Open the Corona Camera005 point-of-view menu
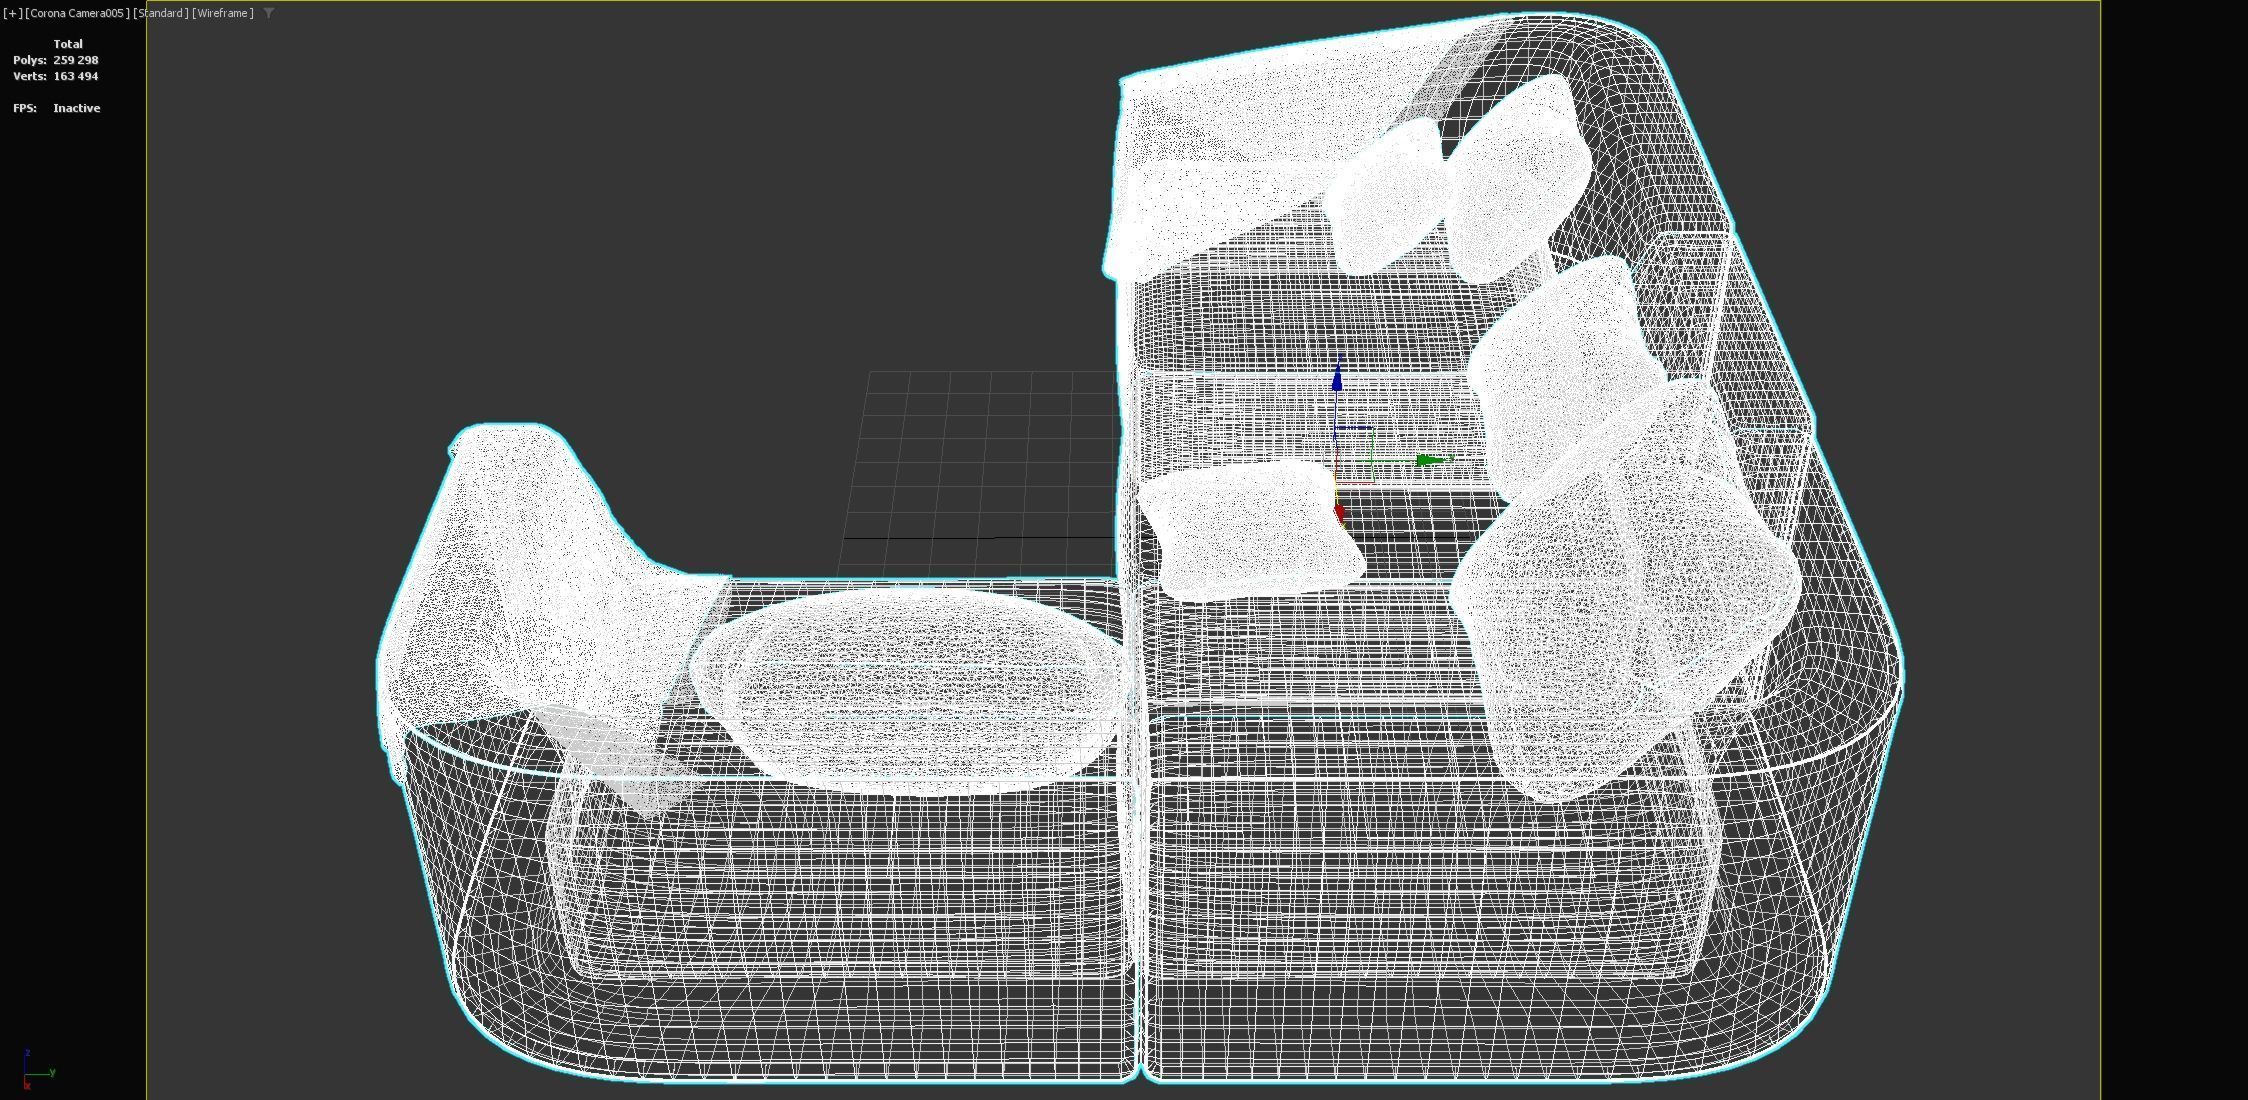Viewport: 2248px width, 1100px height. pos(77,13)
